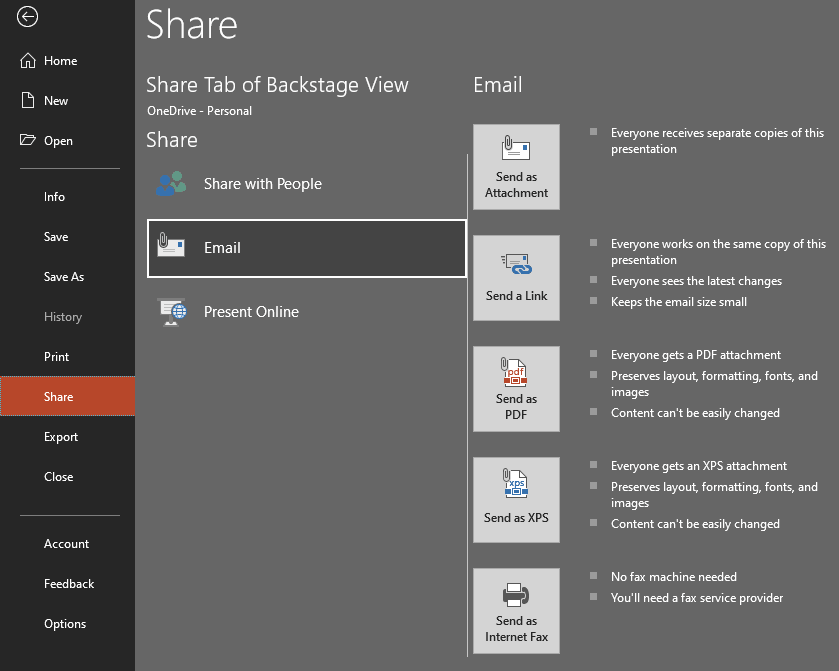Select the Send as Internet Fax icon
Image resolution: width=839 pixels, height=671 pixels.
pyautogui.click(x=516, y=592)
